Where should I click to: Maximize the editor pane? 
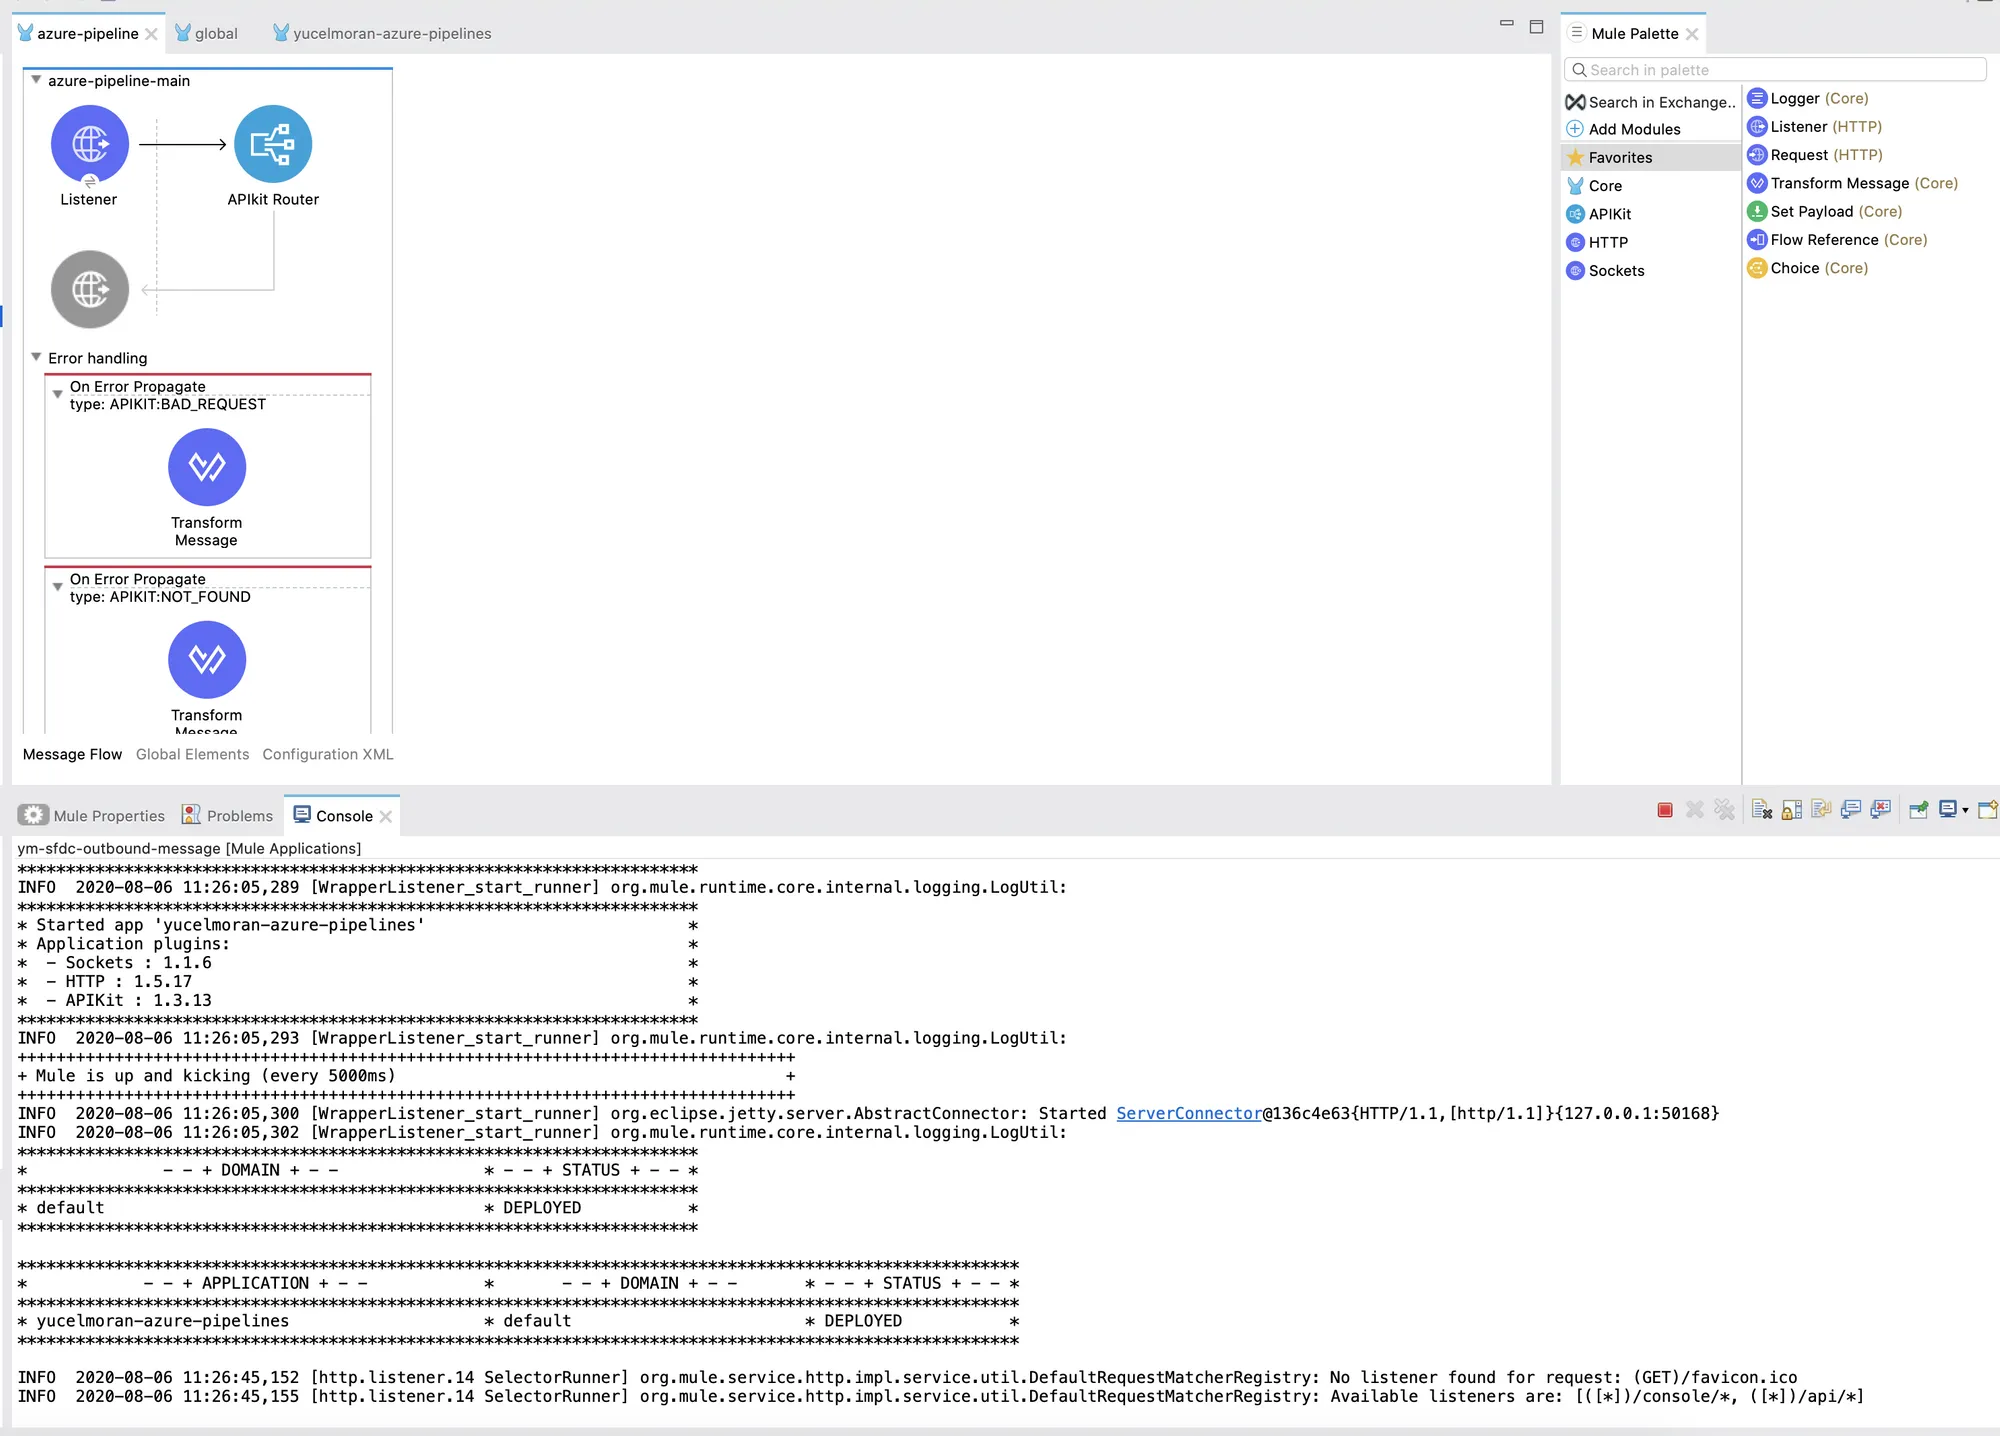[1537, 27]
